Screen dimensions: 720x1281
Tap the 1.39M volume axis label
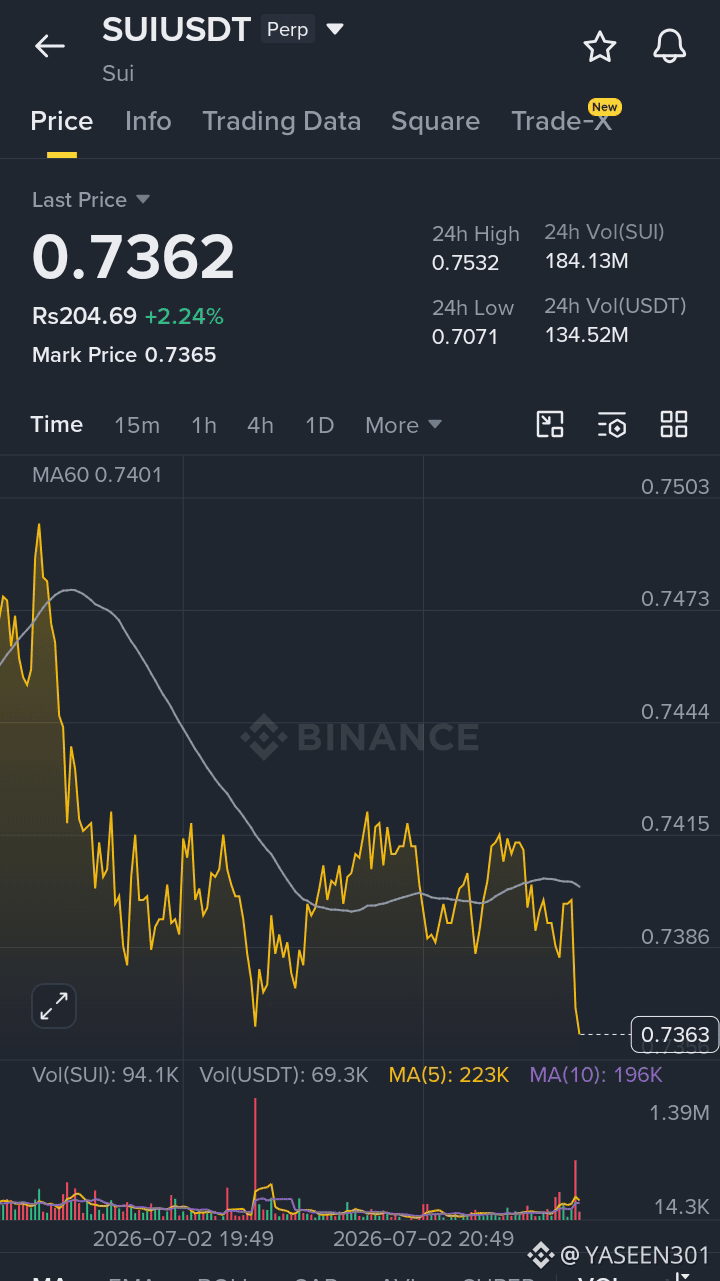[679, 1113]
